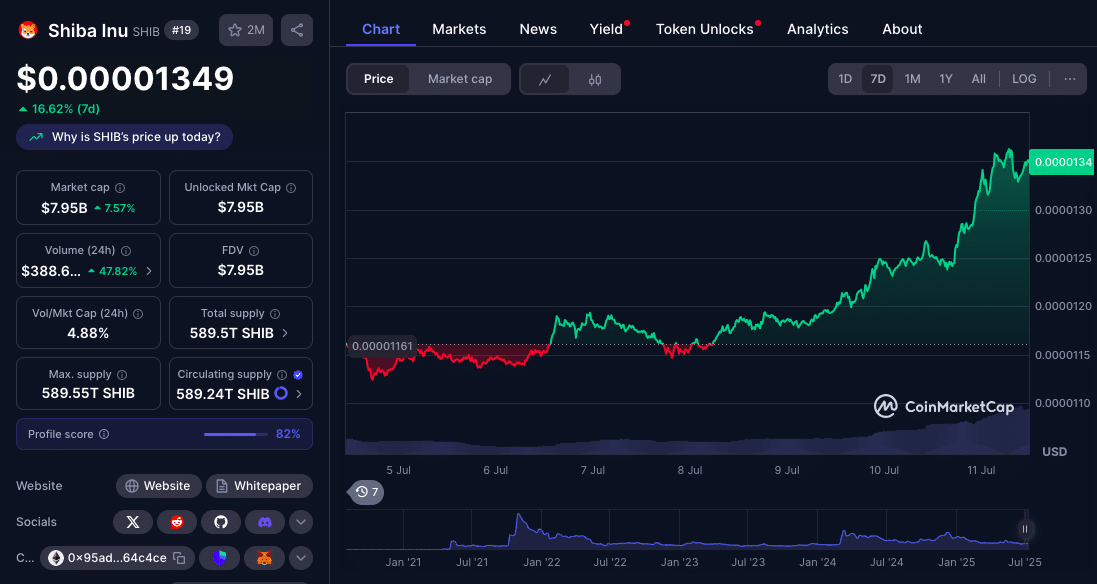The height and width of the screenshot is (584, 1097).
Task: Click Profile score info icon
Action: 104,434
